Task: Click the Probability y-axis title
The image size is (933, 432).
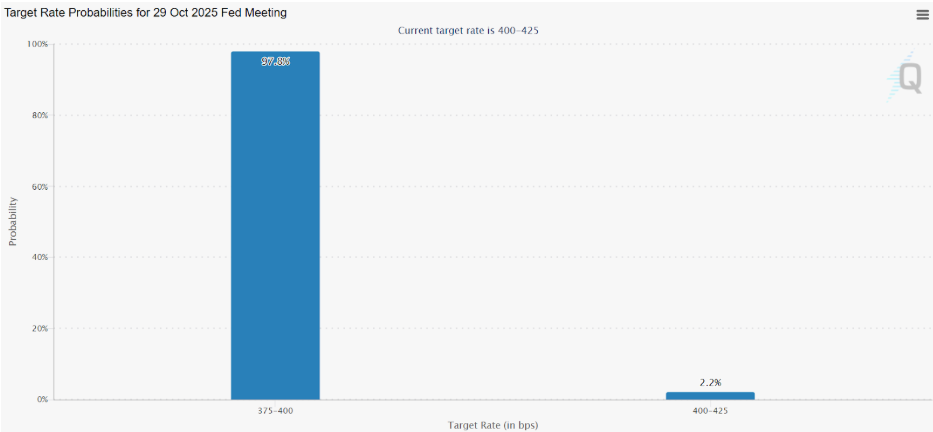Action: coord(13,222)
